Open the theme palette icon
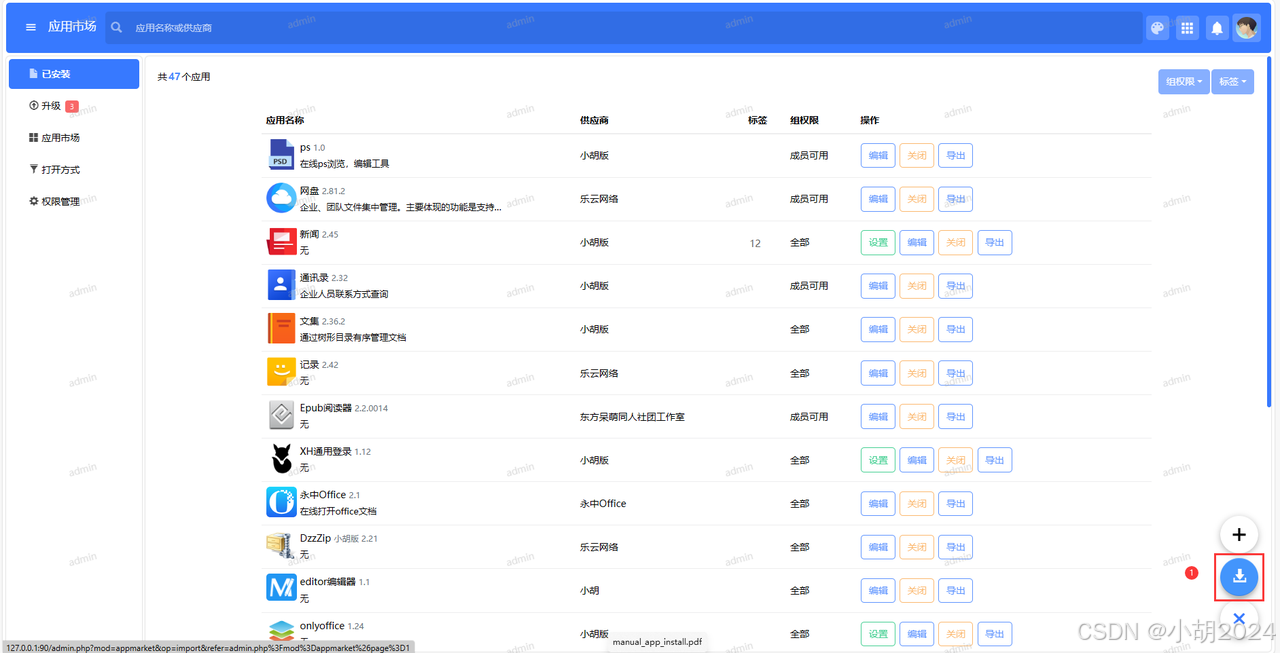 [x=1157, y=28]
